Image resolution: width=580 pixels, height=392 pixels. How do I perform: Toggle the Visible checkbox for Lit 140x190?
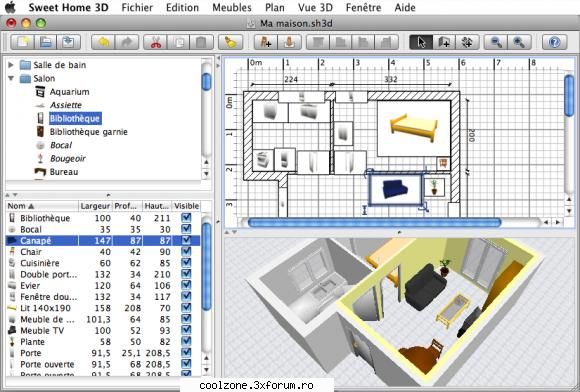click(186, 308)
